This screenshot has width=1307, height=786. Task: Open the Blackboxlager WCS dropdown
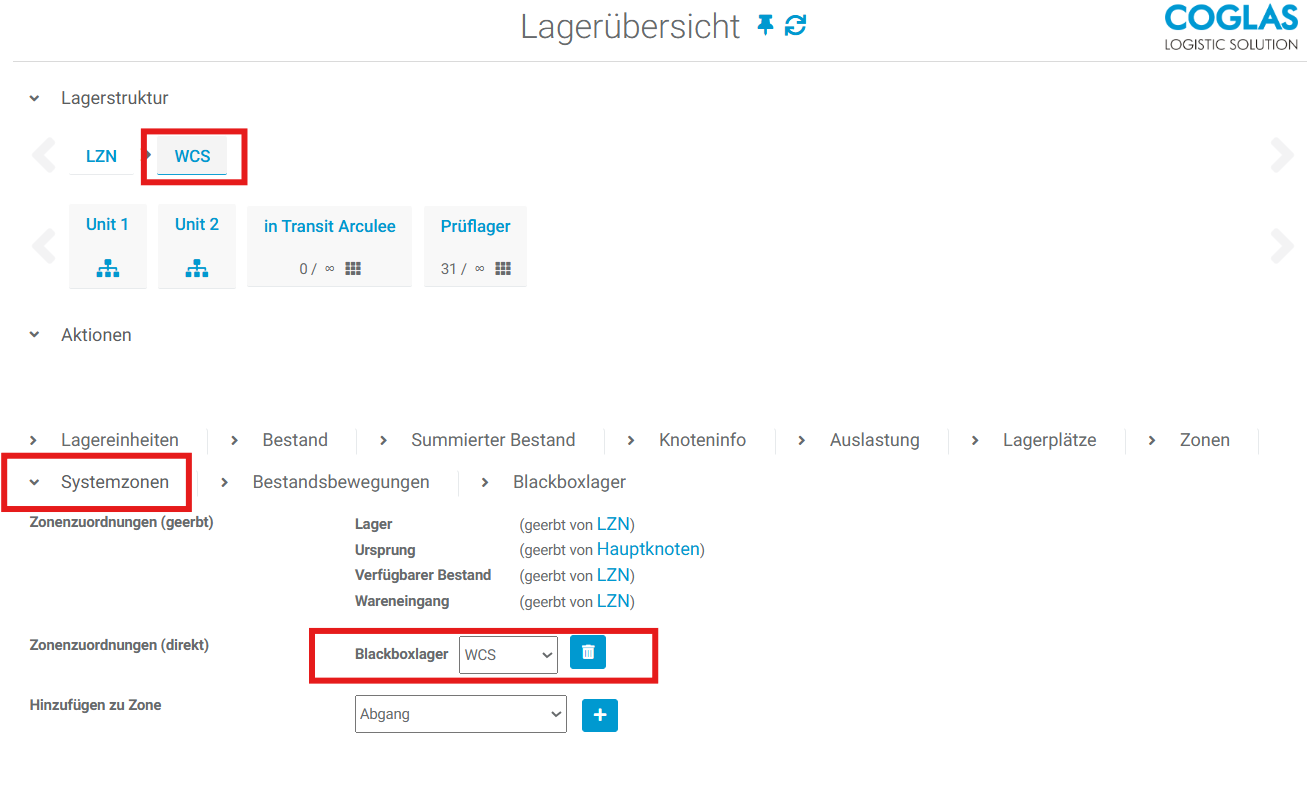coord(508,655)
